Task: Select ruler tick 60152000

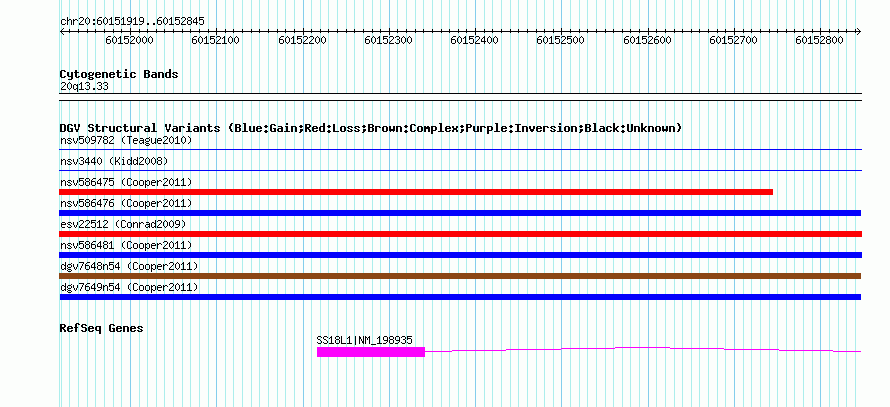Action: (129, 41)
